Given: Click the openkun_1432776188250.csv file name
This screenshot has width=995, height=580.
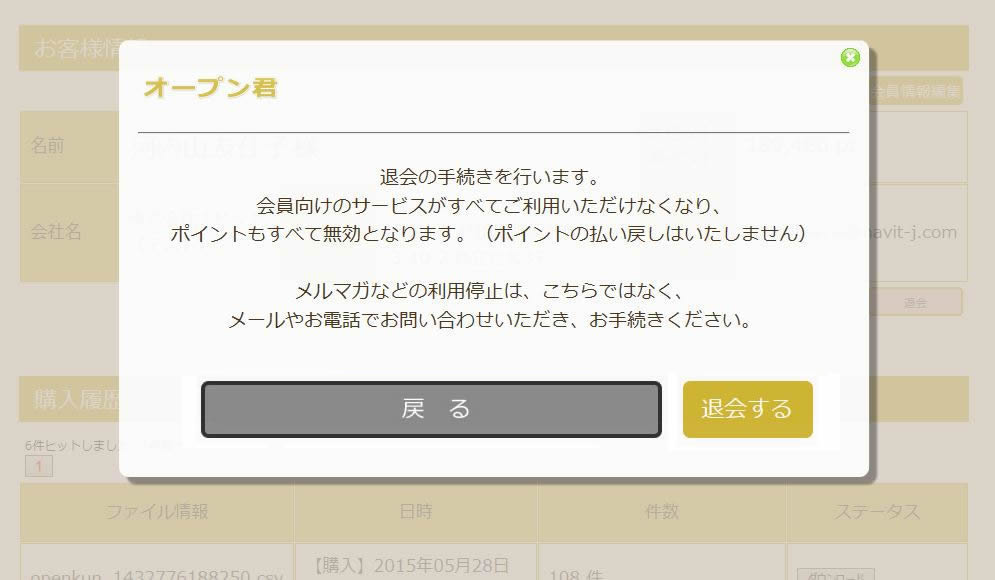Looking at the screenshot, I should click(157, 574).
